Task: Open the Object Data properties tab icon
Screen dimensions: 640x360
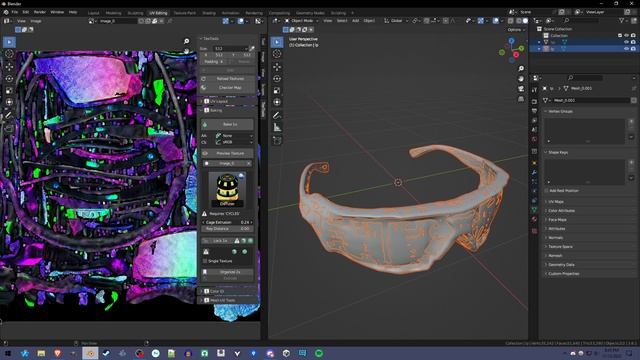Action: (534, 209)
